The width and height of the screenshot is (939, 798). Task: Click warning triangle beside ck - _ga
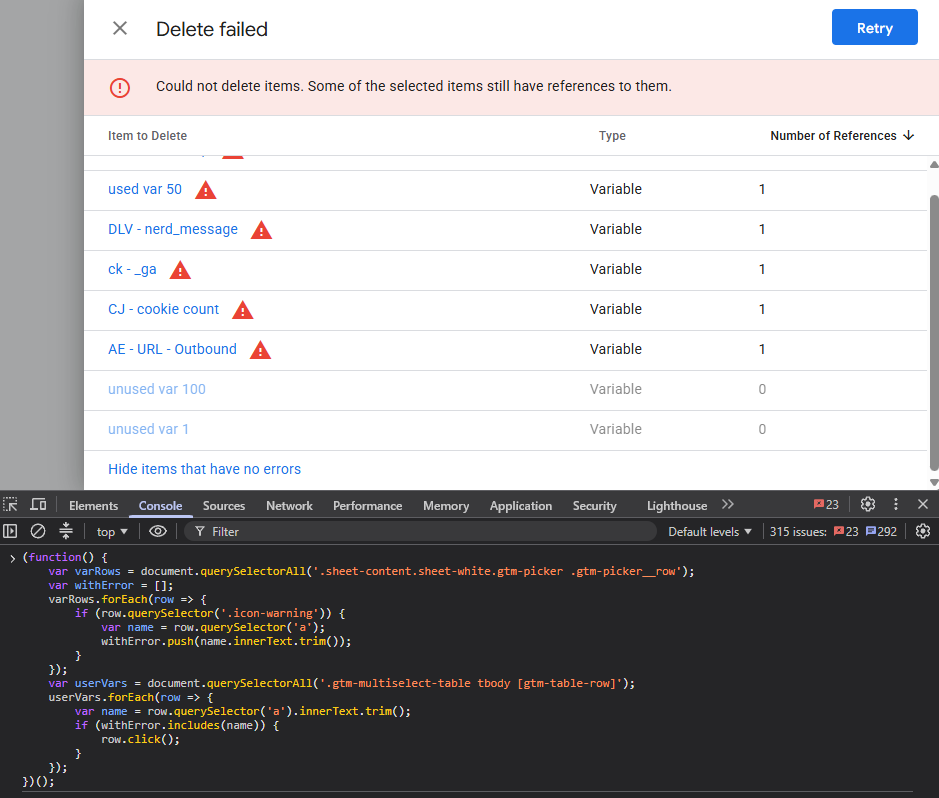pos(180,270)
